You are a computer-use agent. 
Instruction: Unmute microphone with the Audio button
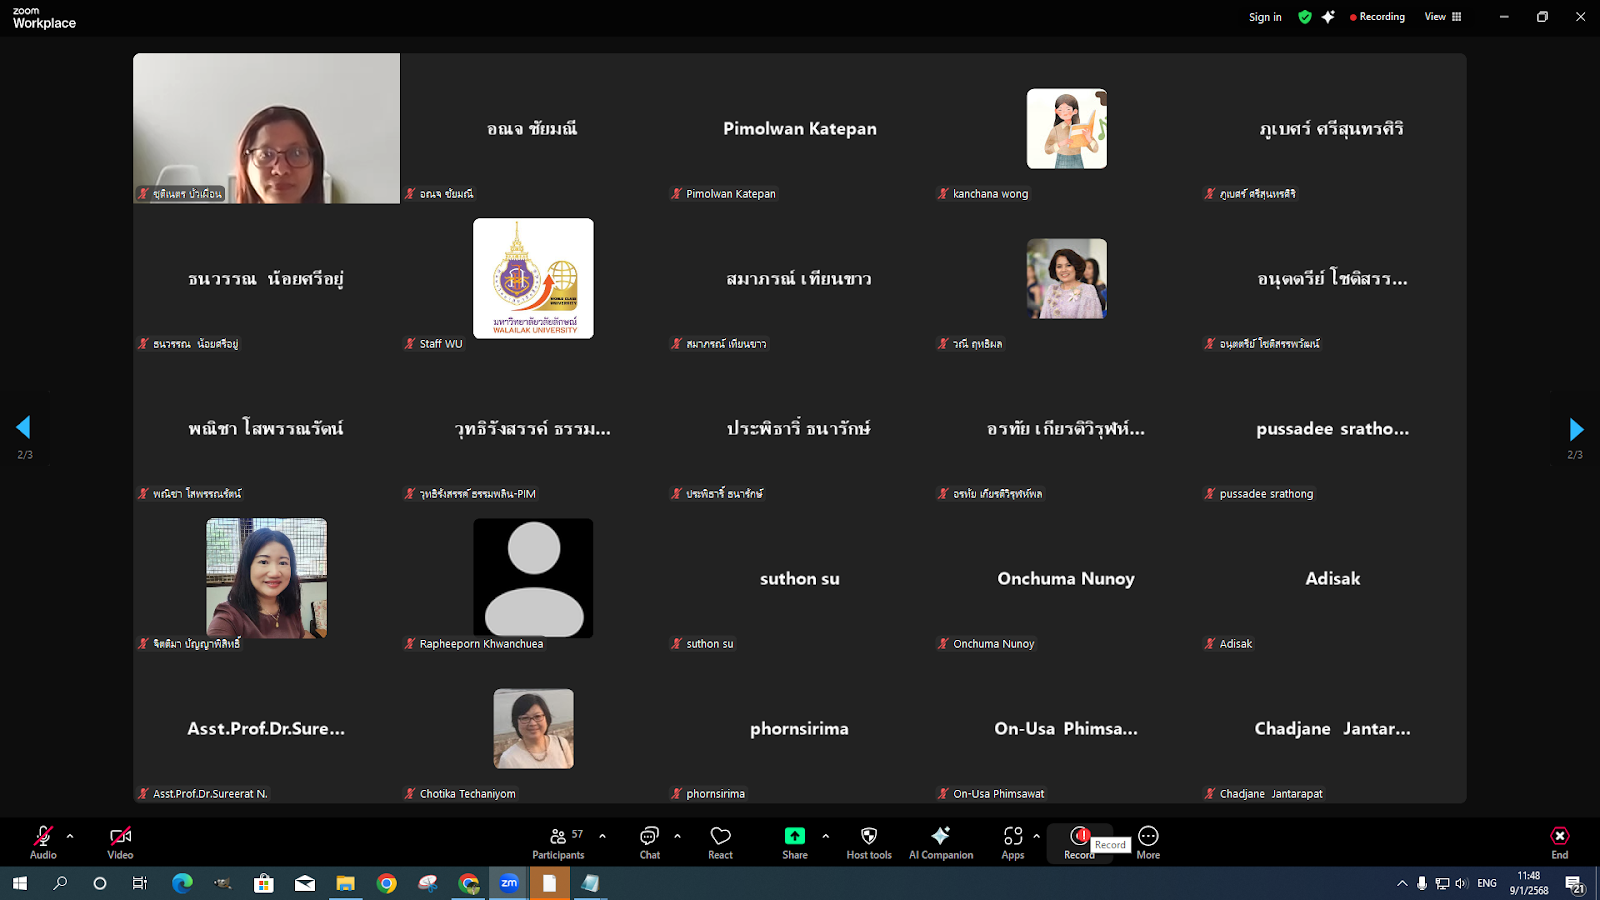point(43,841)
